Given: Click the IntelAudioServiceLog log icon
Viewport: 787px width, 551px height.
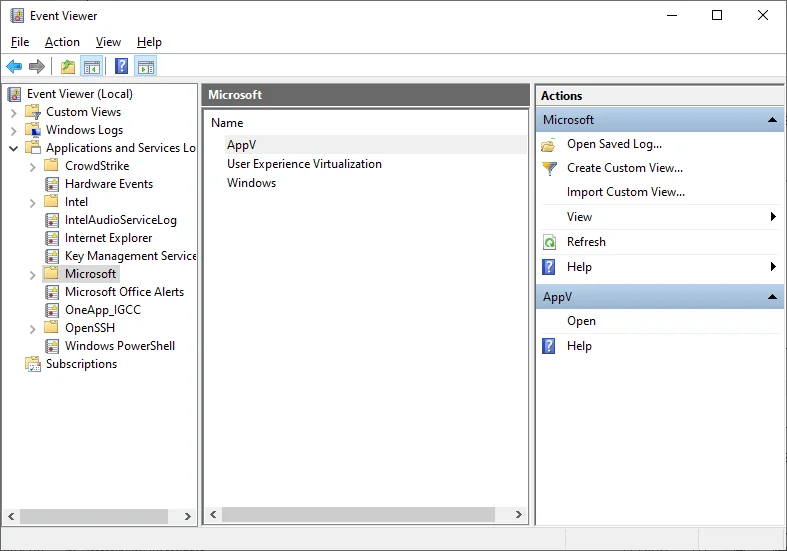Looking at the screenshot, I should tap(52, 220).
